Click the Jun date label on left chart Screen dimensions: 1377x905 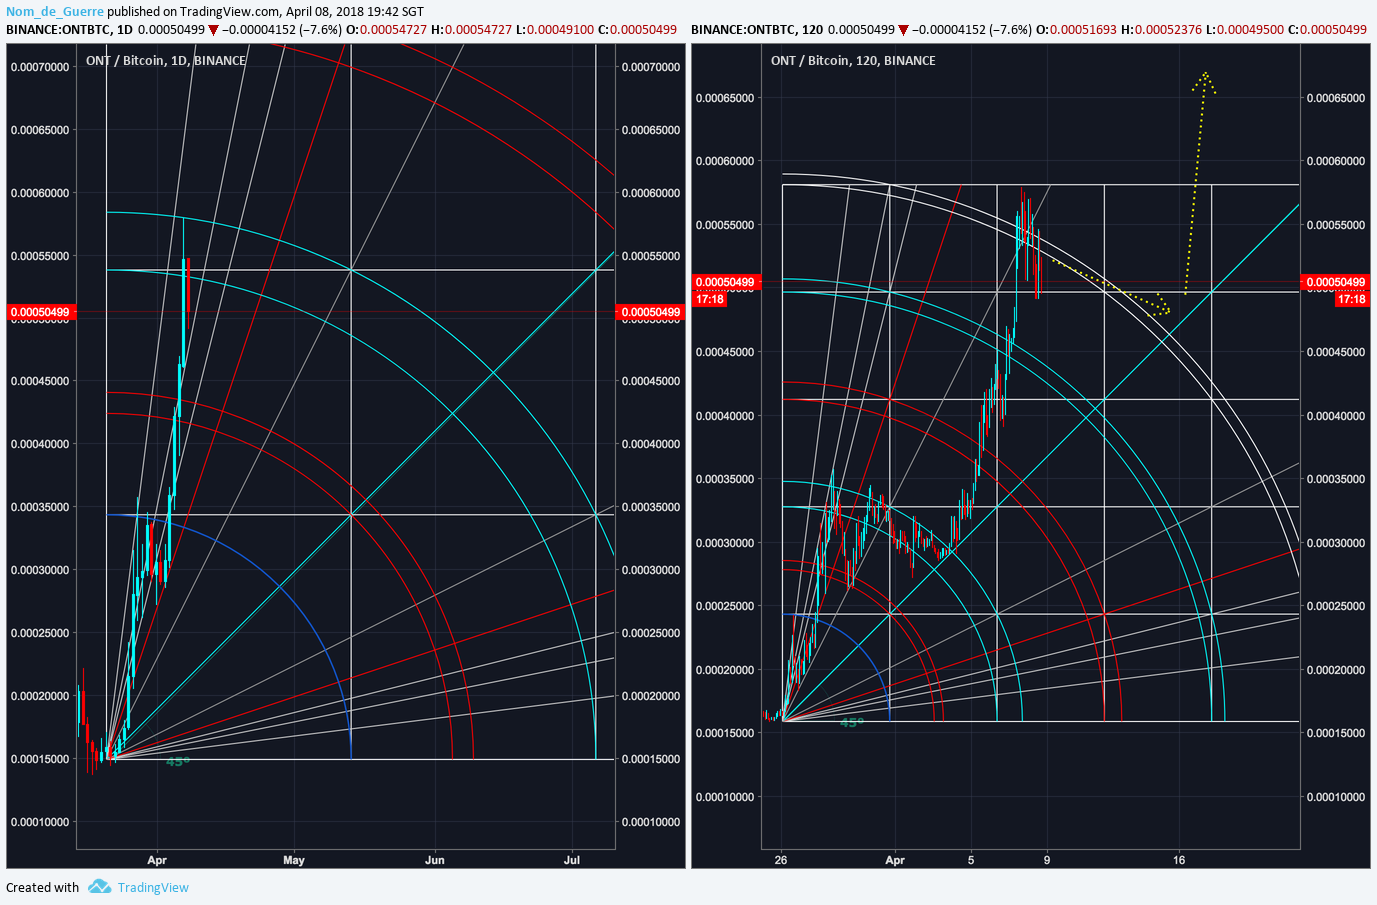(x=435, y=860)
